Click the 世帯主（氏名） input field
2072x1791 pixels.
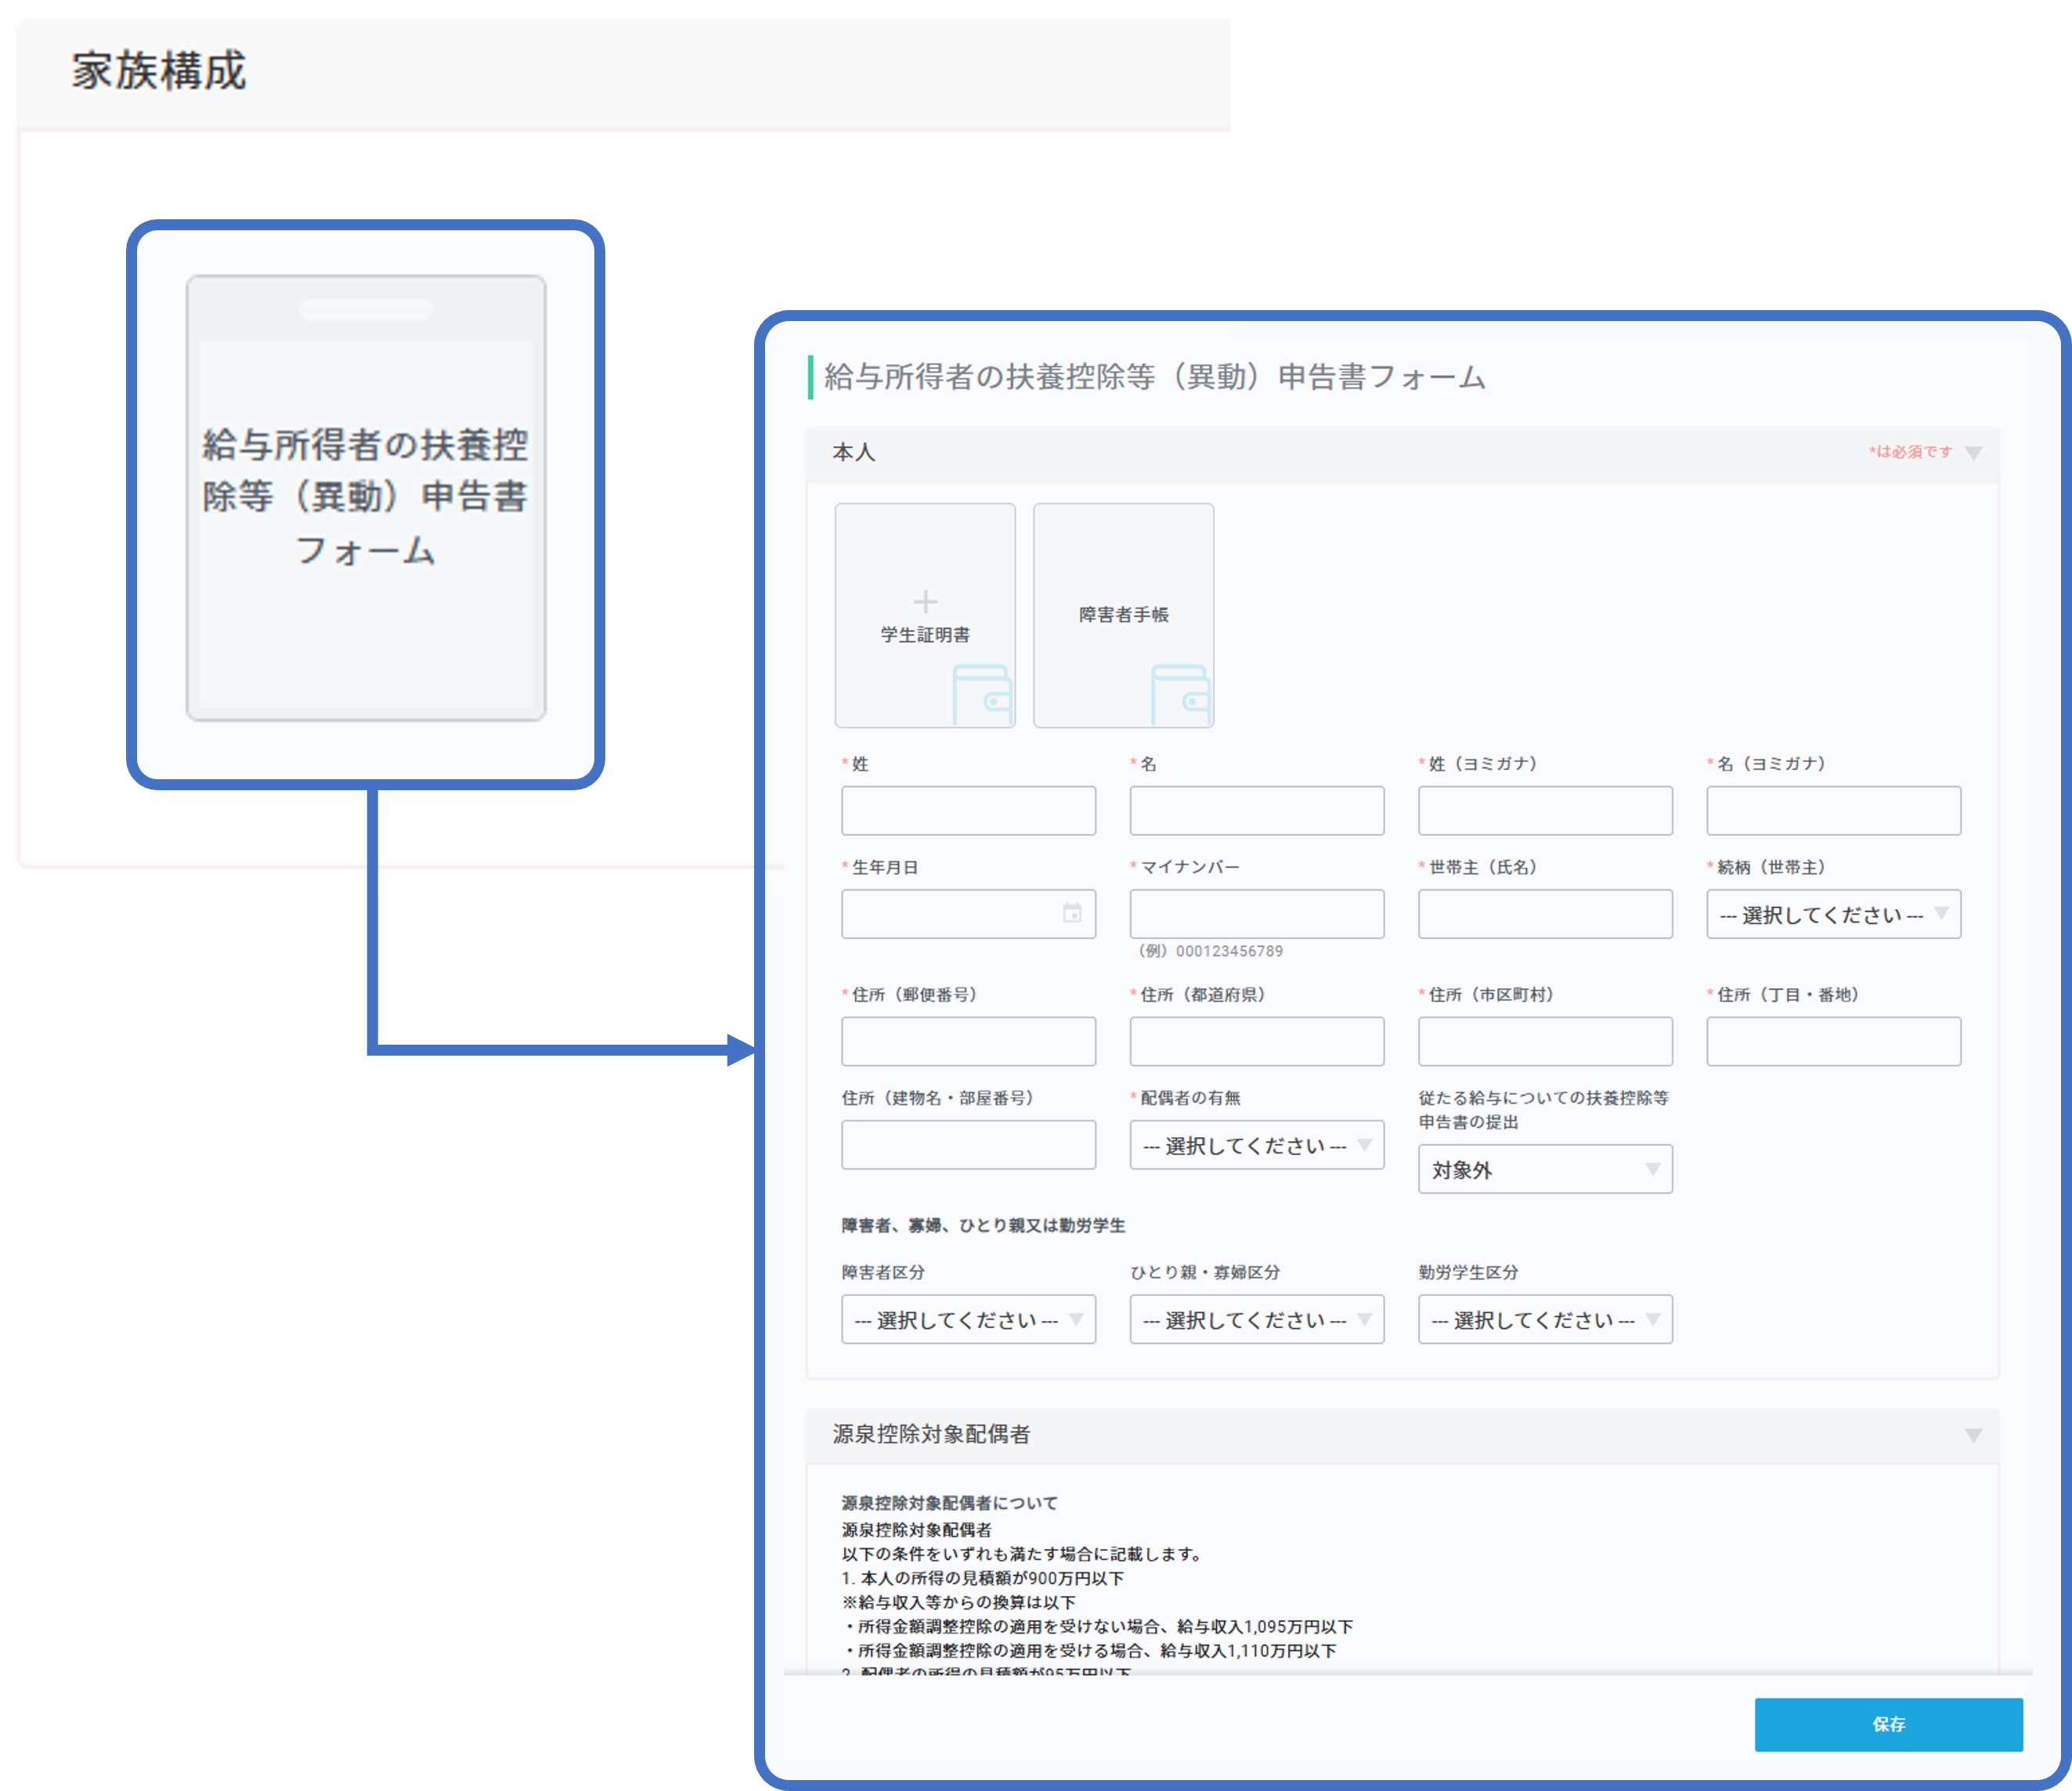[1545, 914]
